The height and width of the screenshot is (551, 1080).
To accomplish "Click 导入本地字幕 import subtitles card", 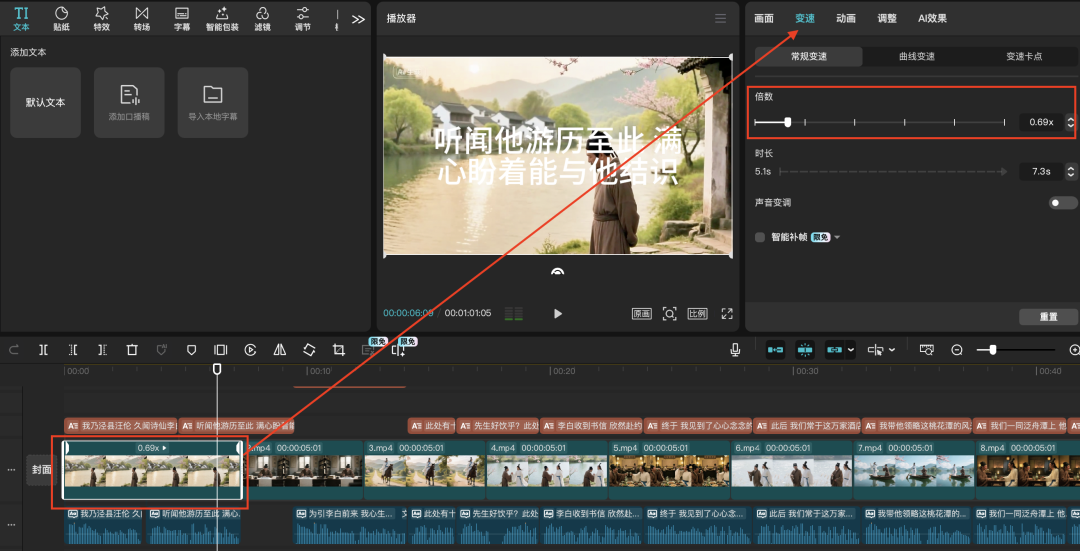I will pos(213,102).
